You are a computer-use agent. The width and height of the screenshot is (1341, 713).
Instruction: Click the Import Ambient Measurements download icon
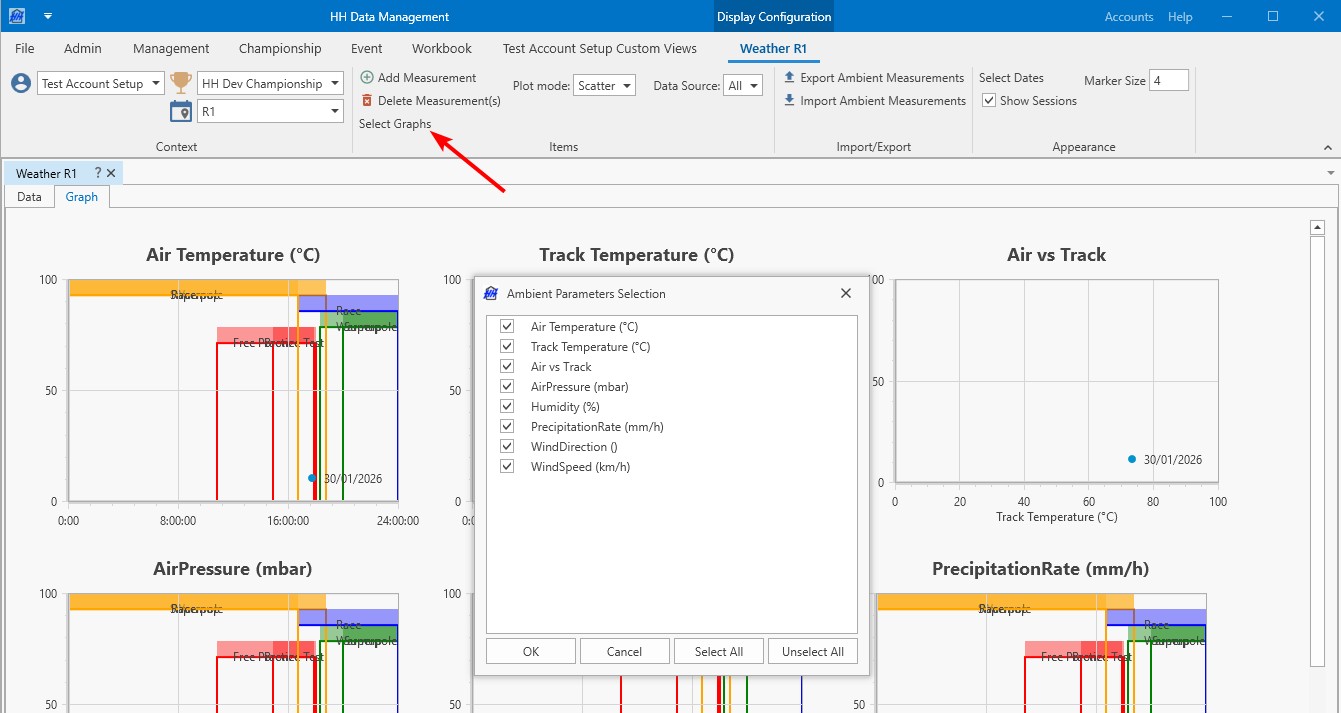click(789, 101)
